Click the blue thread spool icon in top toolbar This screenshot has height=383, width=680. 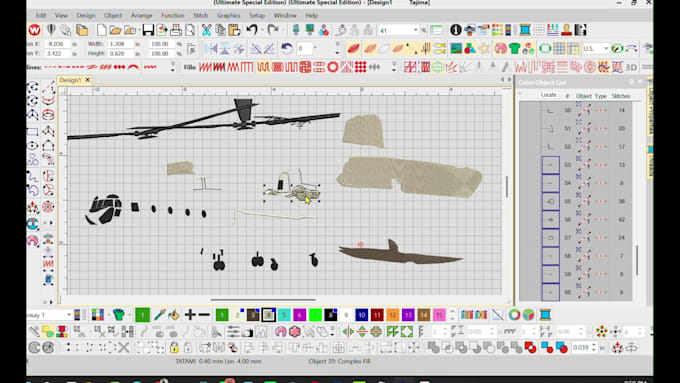click(x=525, y=30)
